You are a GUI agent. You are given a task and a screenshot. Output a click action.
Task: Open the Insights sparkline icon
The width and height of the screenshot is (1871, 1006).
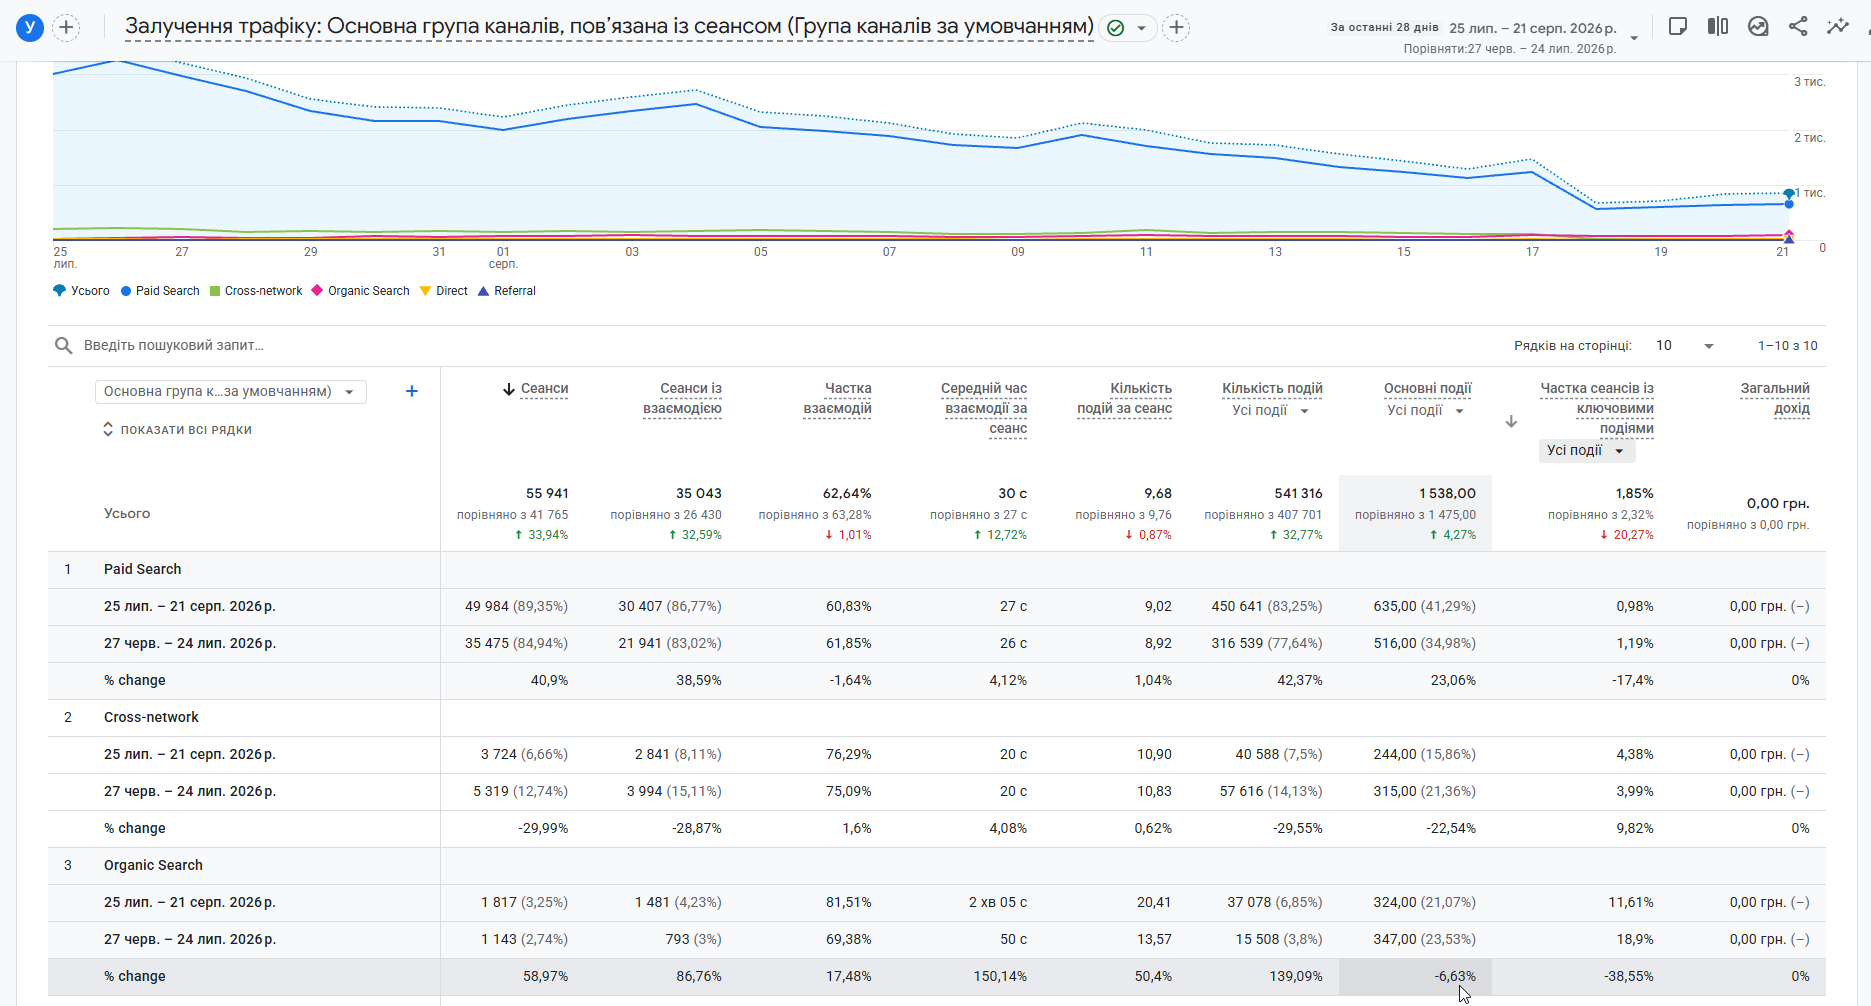1838,27
